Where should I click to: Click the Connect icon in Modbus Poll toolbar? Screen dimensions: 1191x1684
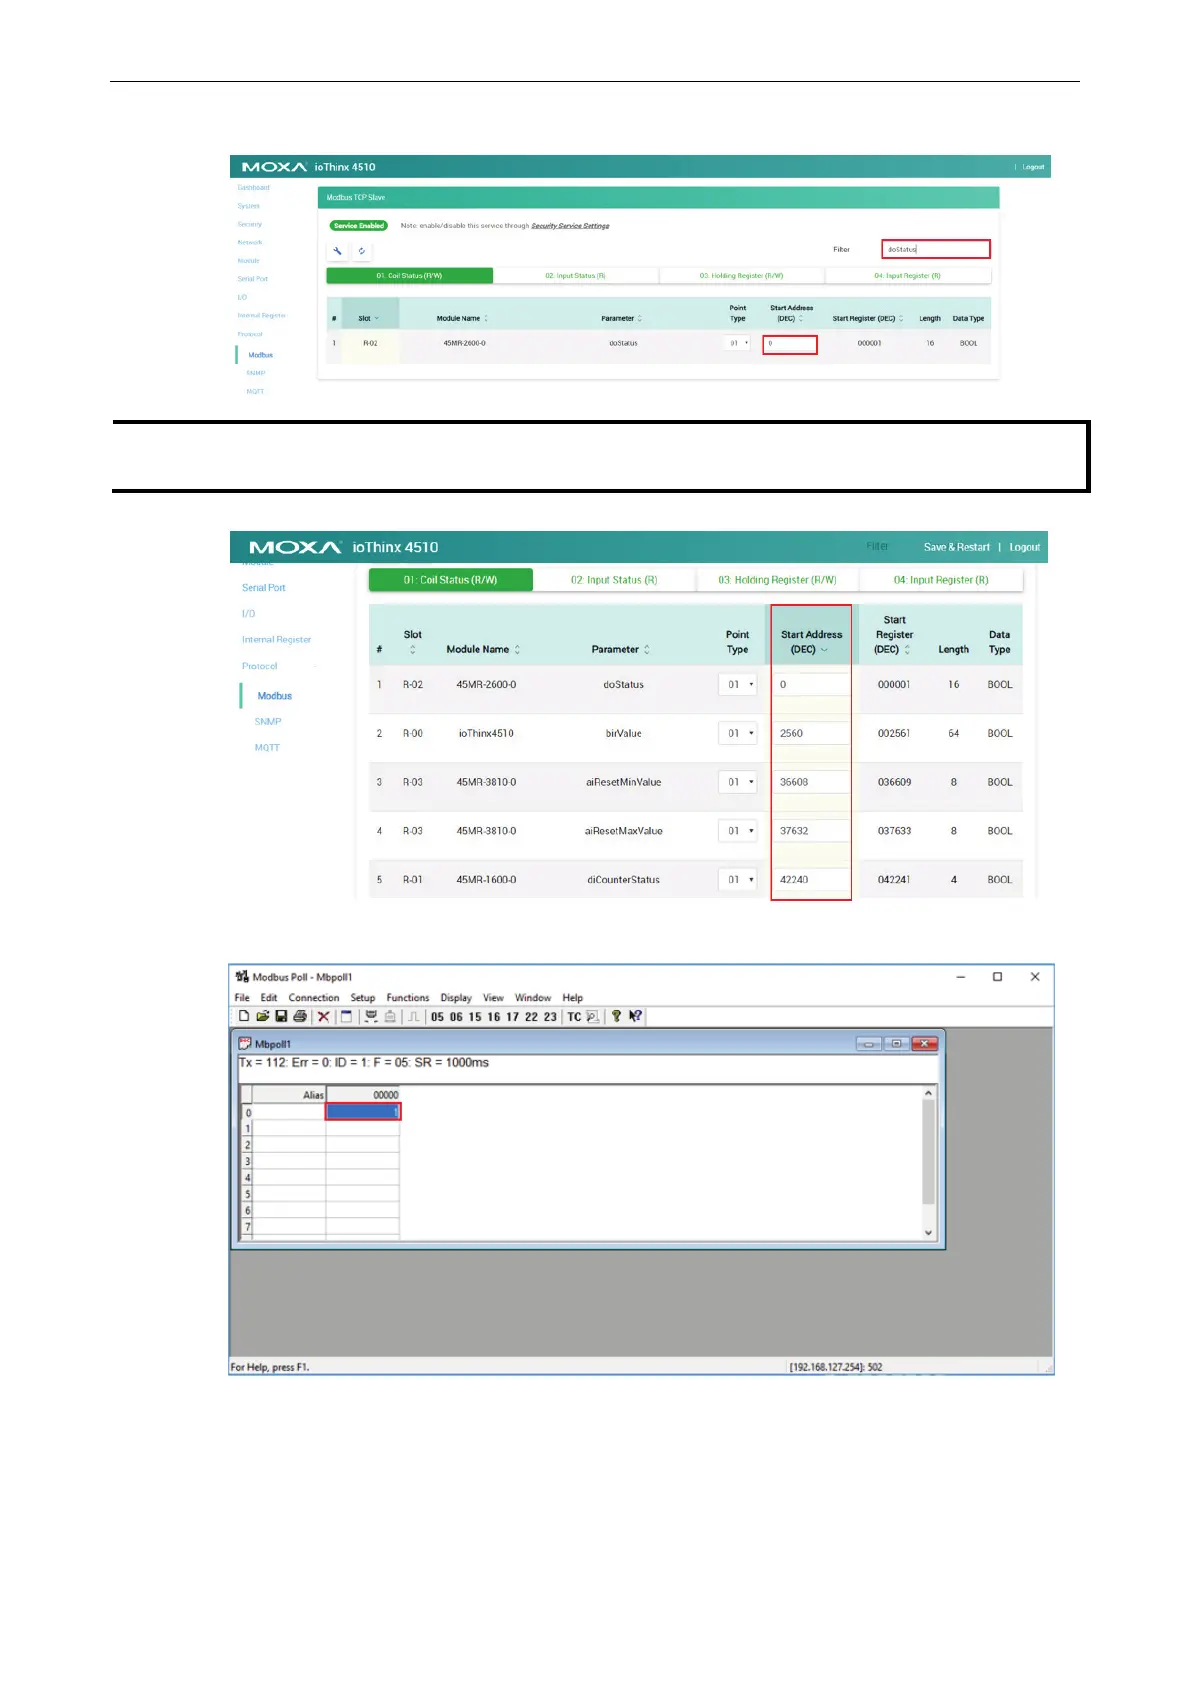(x=371, y=1016)
